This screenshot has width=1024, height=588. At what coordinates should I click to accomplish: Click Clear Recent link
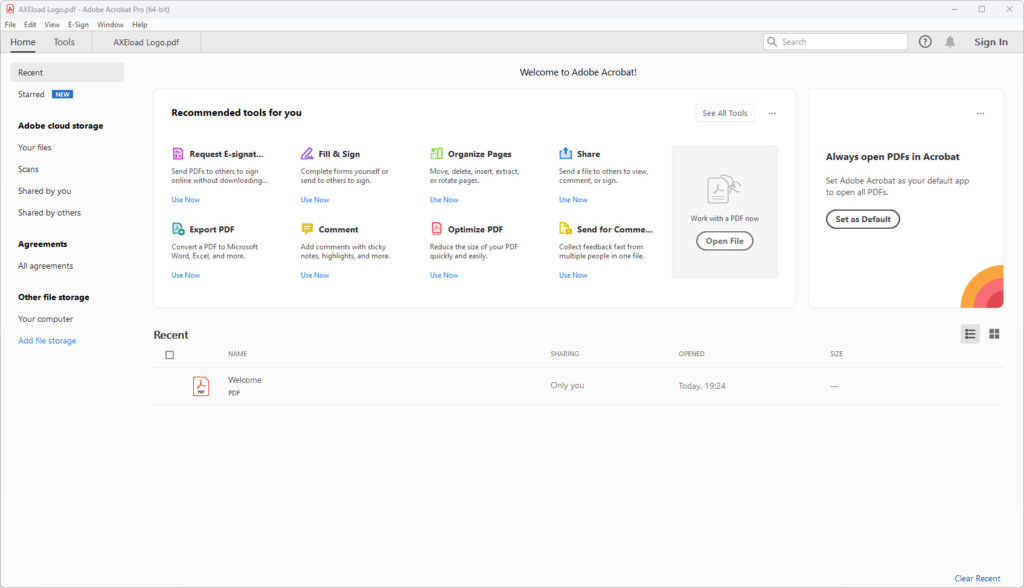(977, 578)
